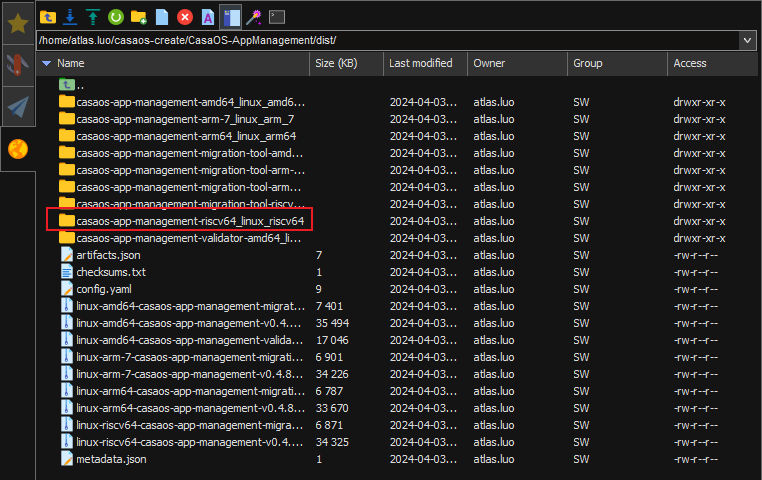
Task: Select linux-amd64-casaos-app-management-valida... file
Action: pyautogui.click(x=190, y=341)
